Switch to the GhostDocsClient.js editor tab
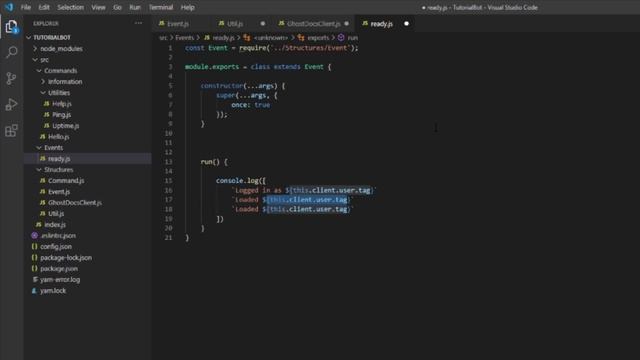 313,24
